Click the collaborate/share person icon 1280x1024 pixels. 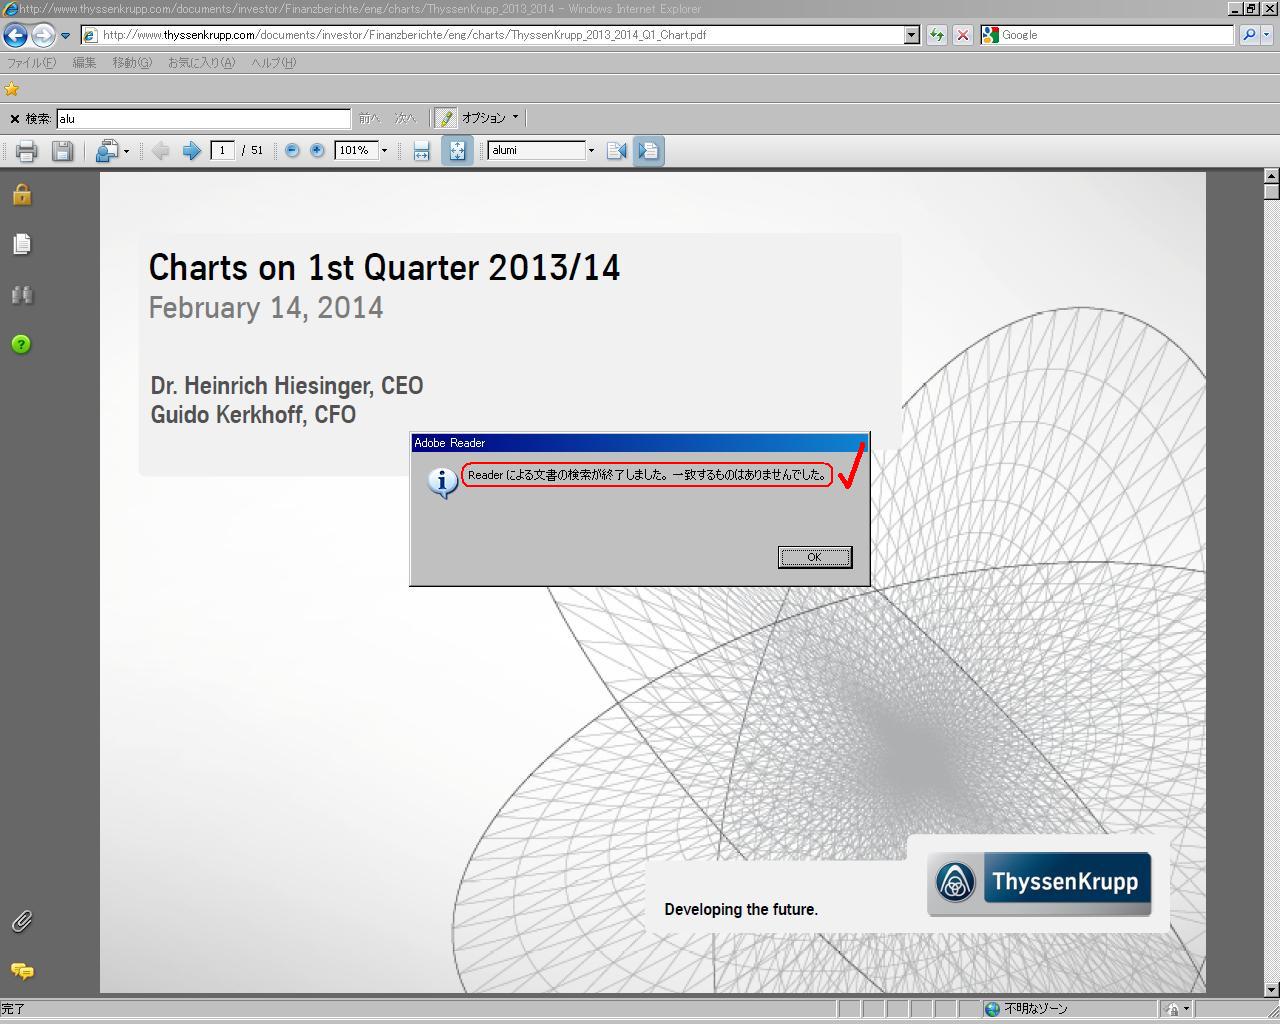pos(107,151)
